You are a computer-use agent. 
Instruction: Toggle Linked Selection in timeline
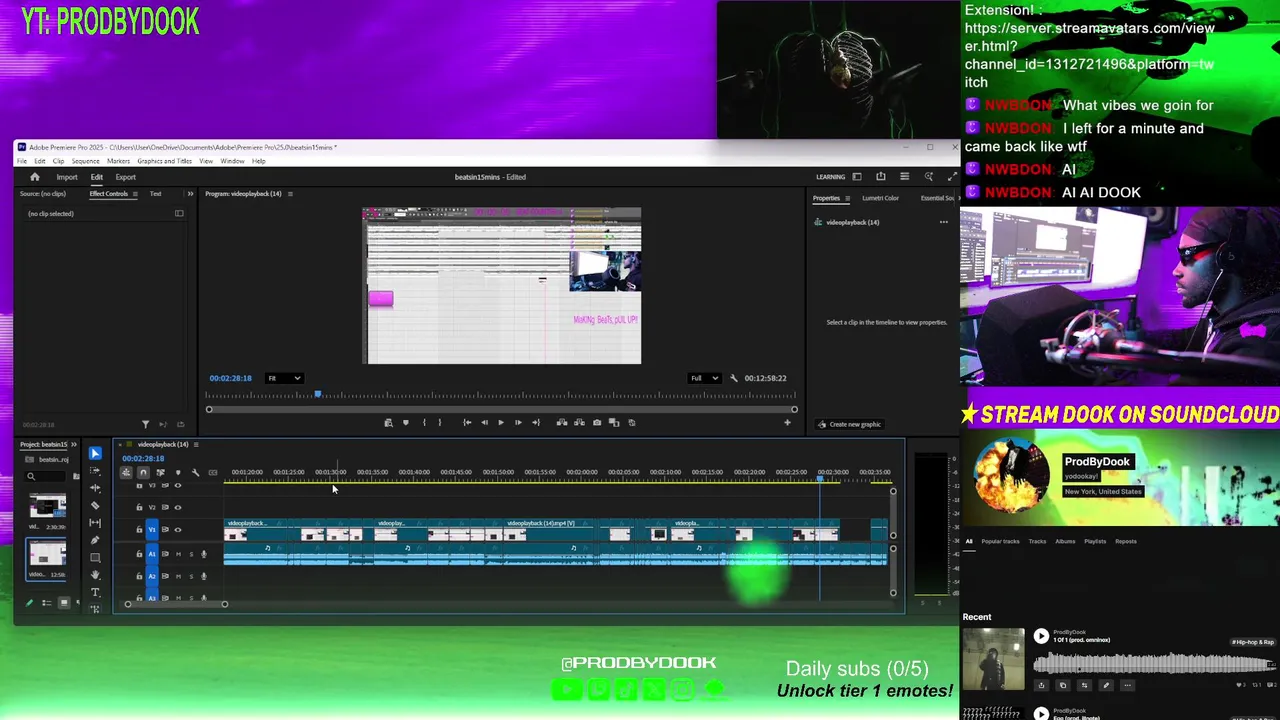point(160,472)
